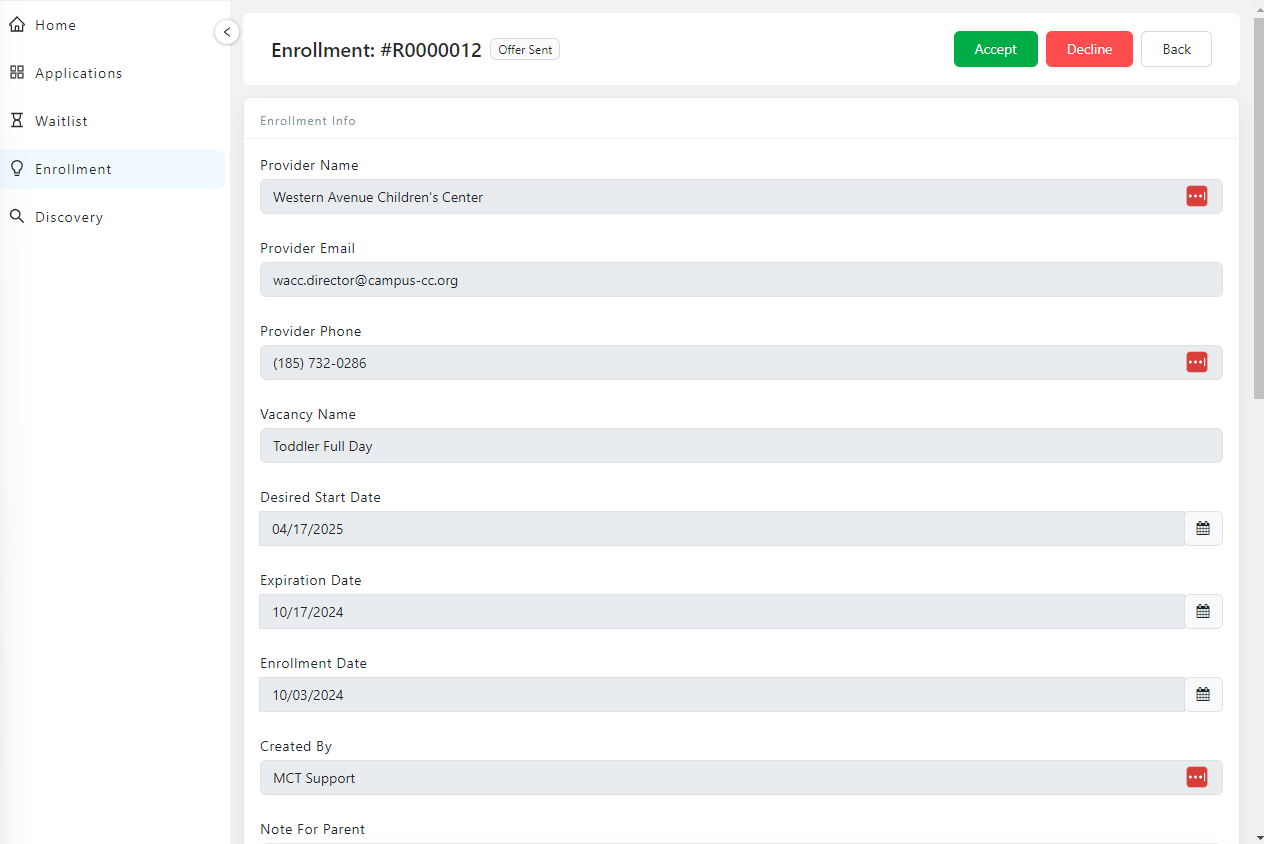Screen dimensions: 1264x844
Task: Click the 'Provider Email' label
Action: tap(307, 248)
